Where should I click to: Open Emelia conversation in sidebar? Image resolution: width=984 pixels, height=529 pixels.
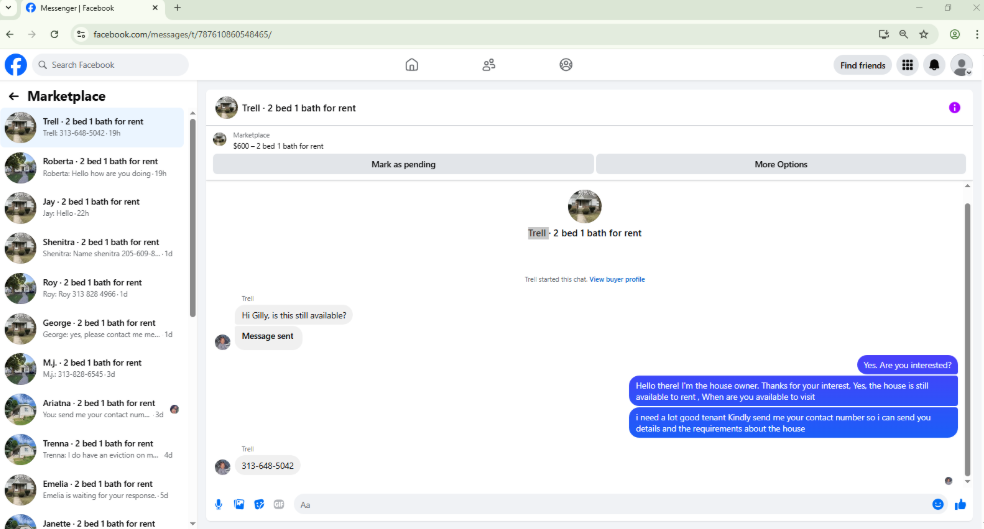(x=93, y=489)
